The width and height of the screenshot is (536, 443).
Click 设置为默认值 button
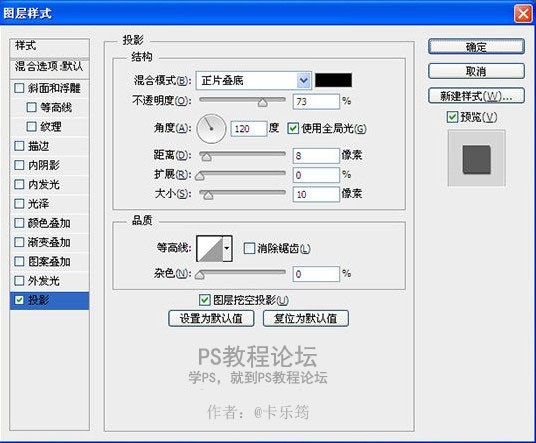(211, 319)
